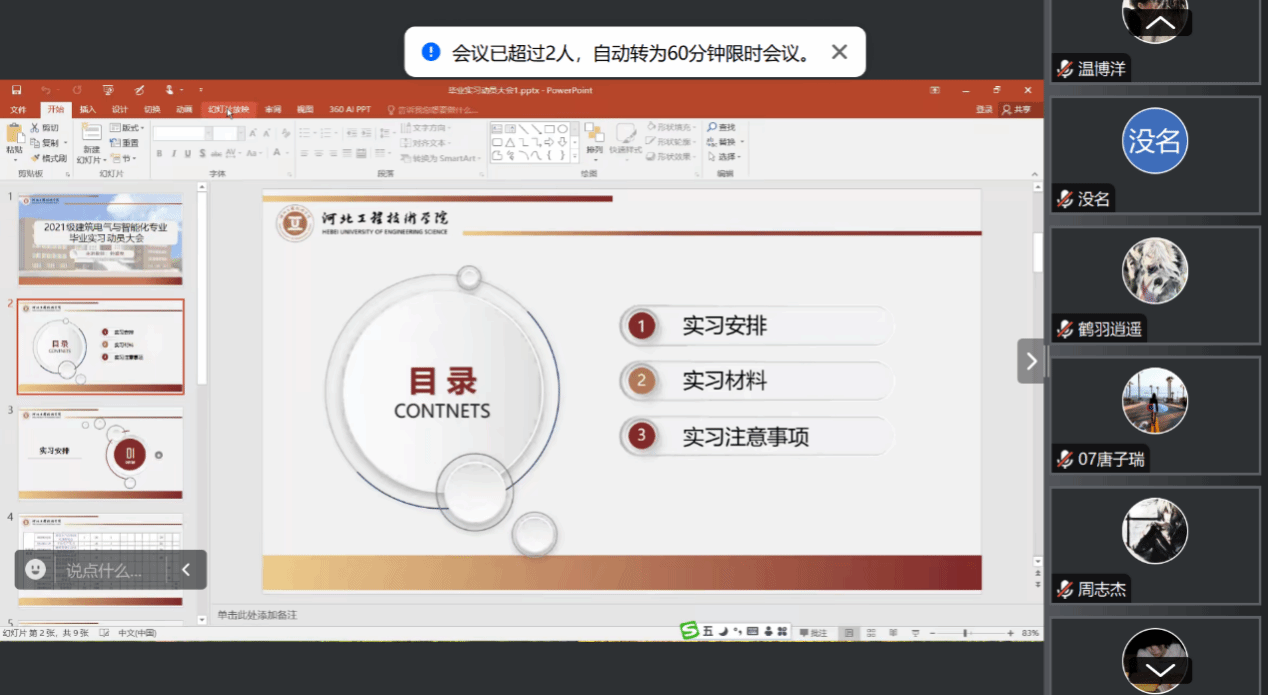Toggle Bold text formatting
The image size is (1268, 695).
tap(158, 153)
